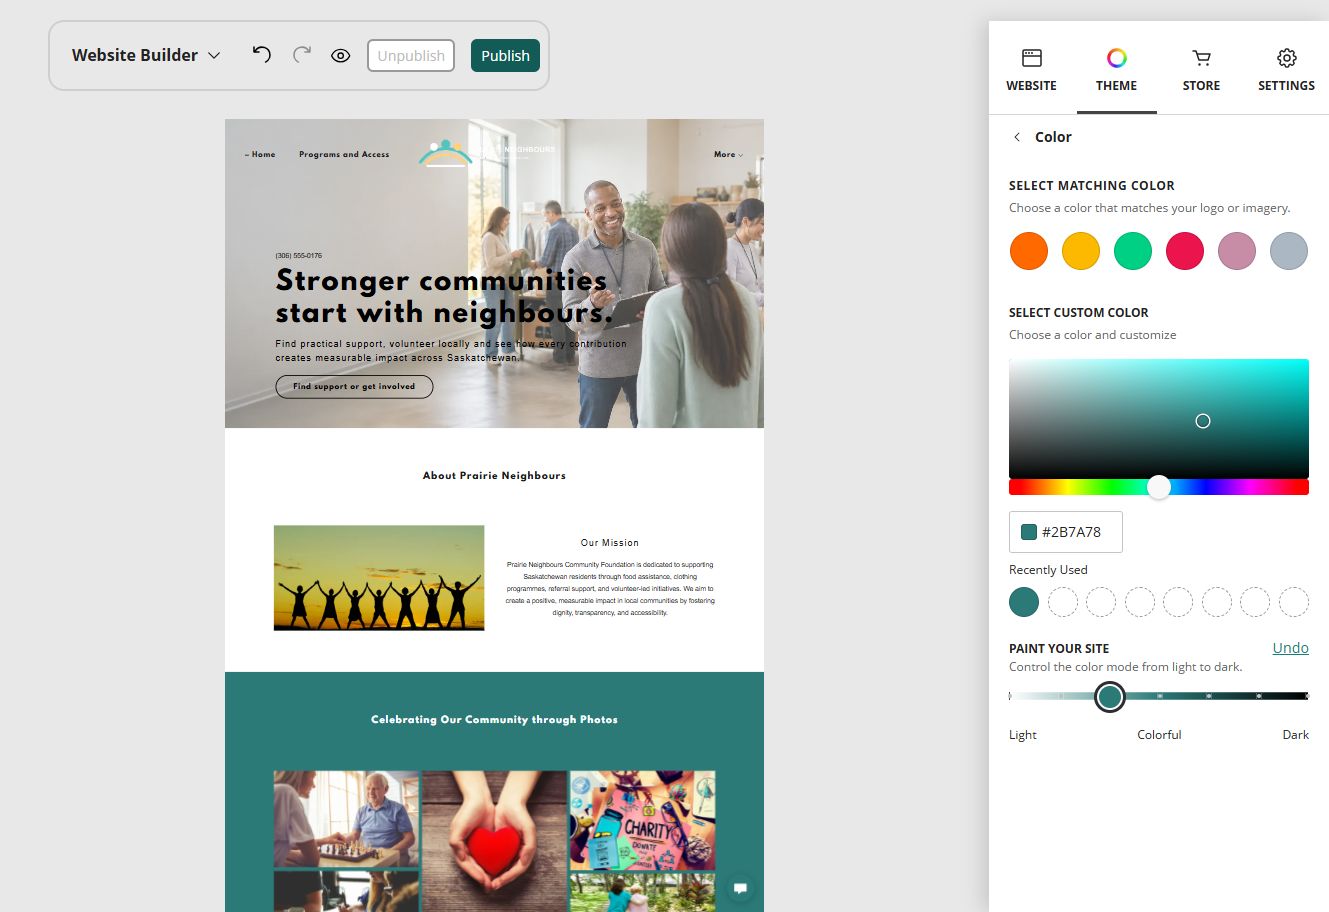Click the rainbow hue slider handle
Image resolution: width=1329 pixels, height=912 pixels.
[x=1159, y=487]
